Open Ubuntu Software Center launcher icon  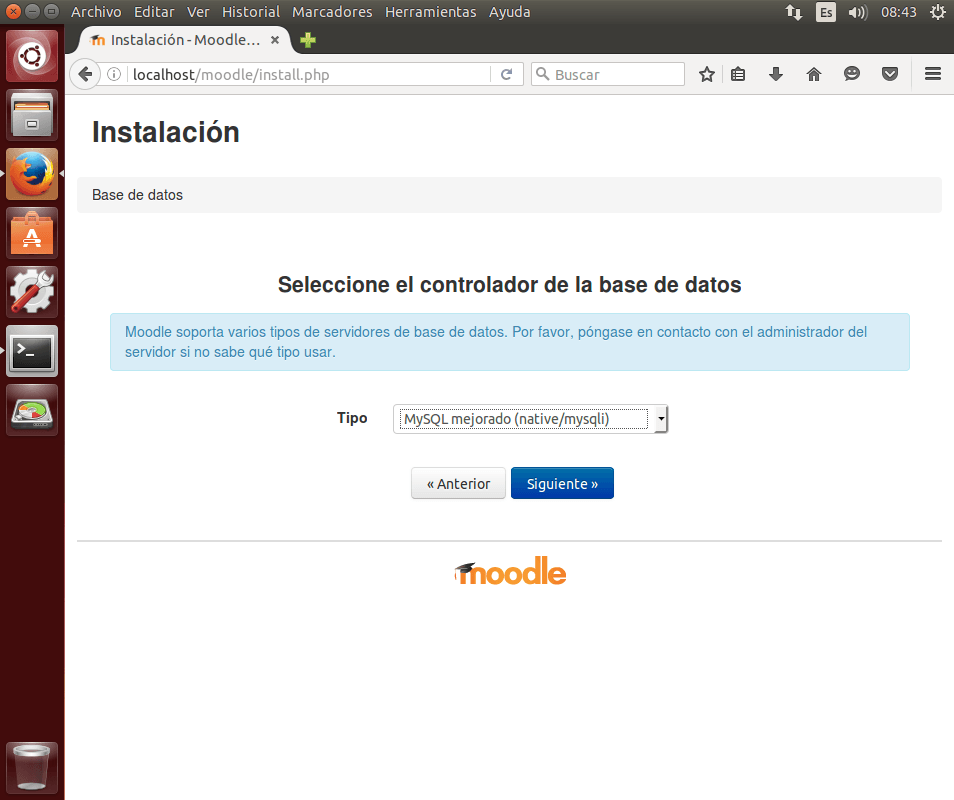[x=32, y=233]
